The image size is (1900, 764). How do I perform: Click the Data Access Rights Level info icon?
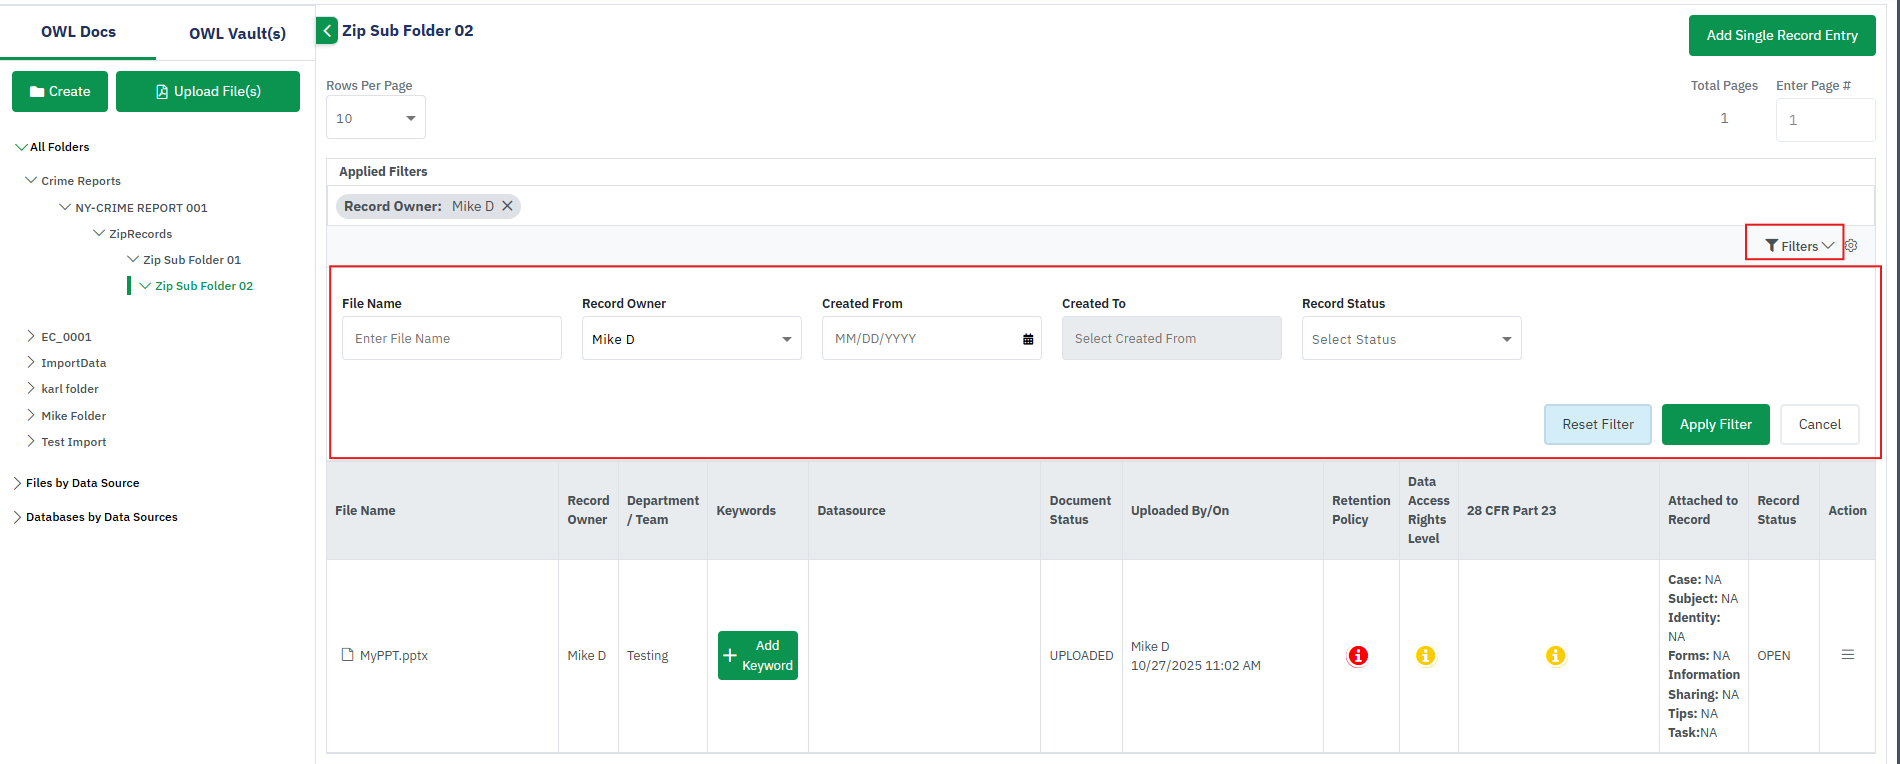[x=1426, y=656]
